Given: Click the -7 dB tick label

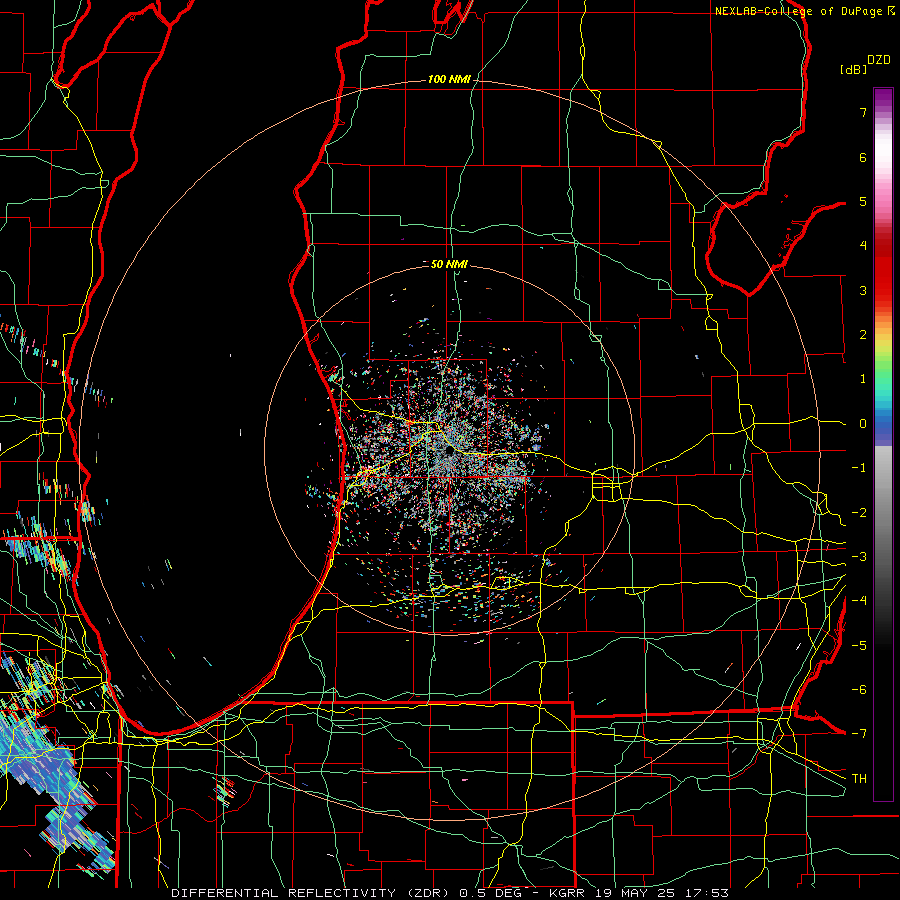Looking at the screenshot, I should coord(859,734).
